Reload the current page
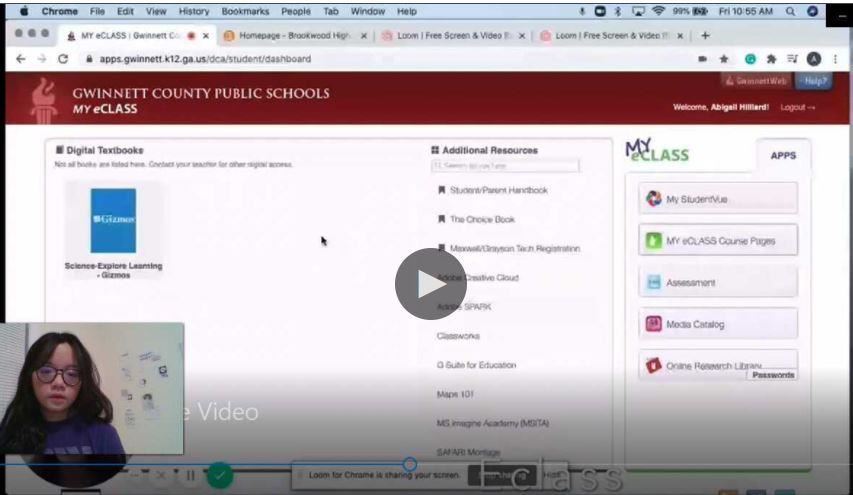The width and height of the screenshot is (853, 495). point(63,59)
